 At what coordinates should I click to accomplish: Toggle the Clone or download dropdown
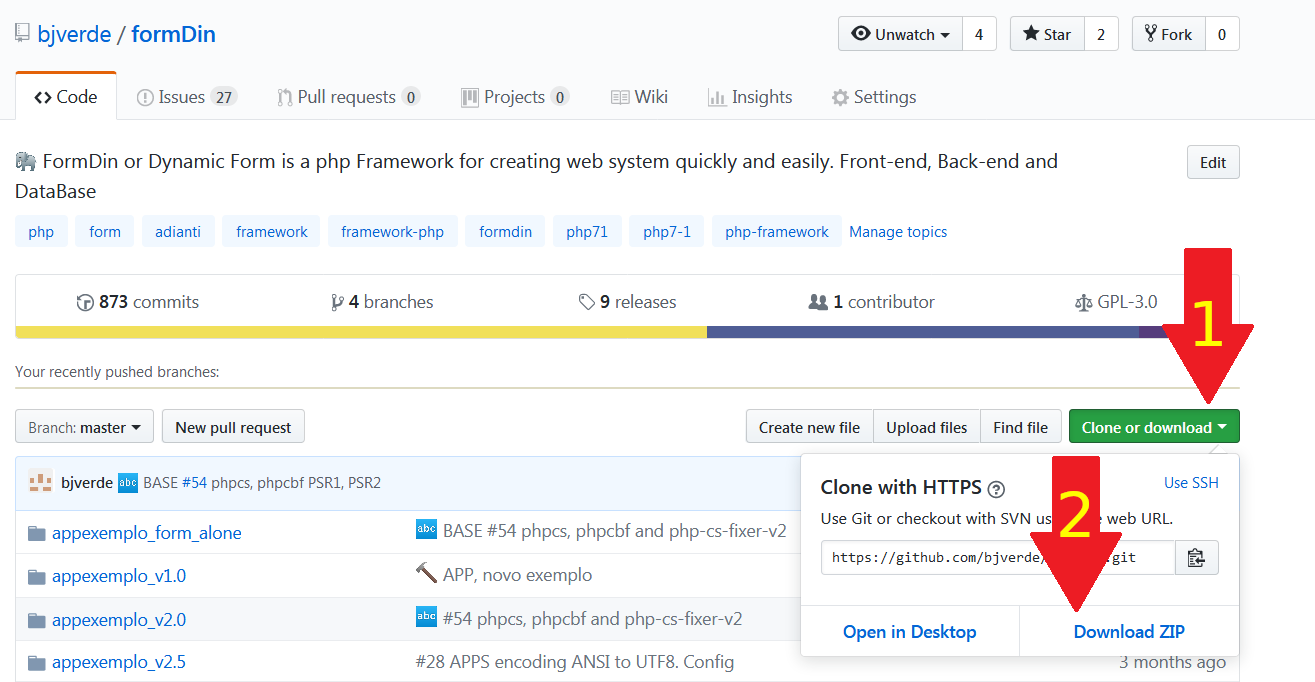point(1154,427)
